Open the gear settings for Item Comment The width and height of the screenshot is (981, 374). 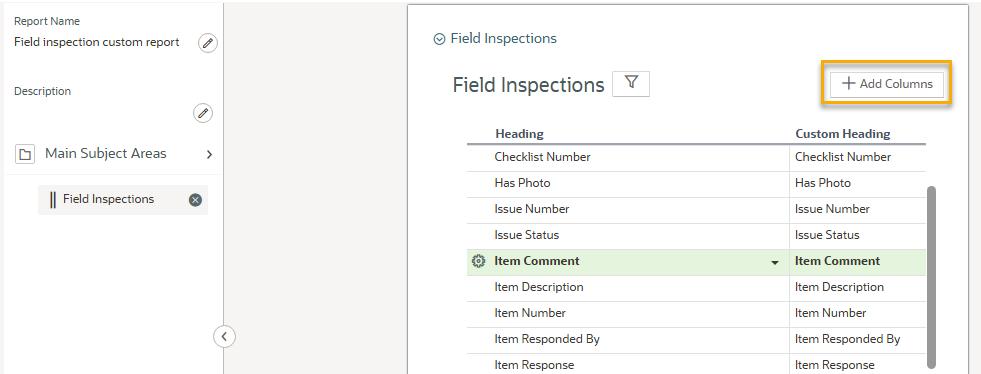click(x=479, y=261)
